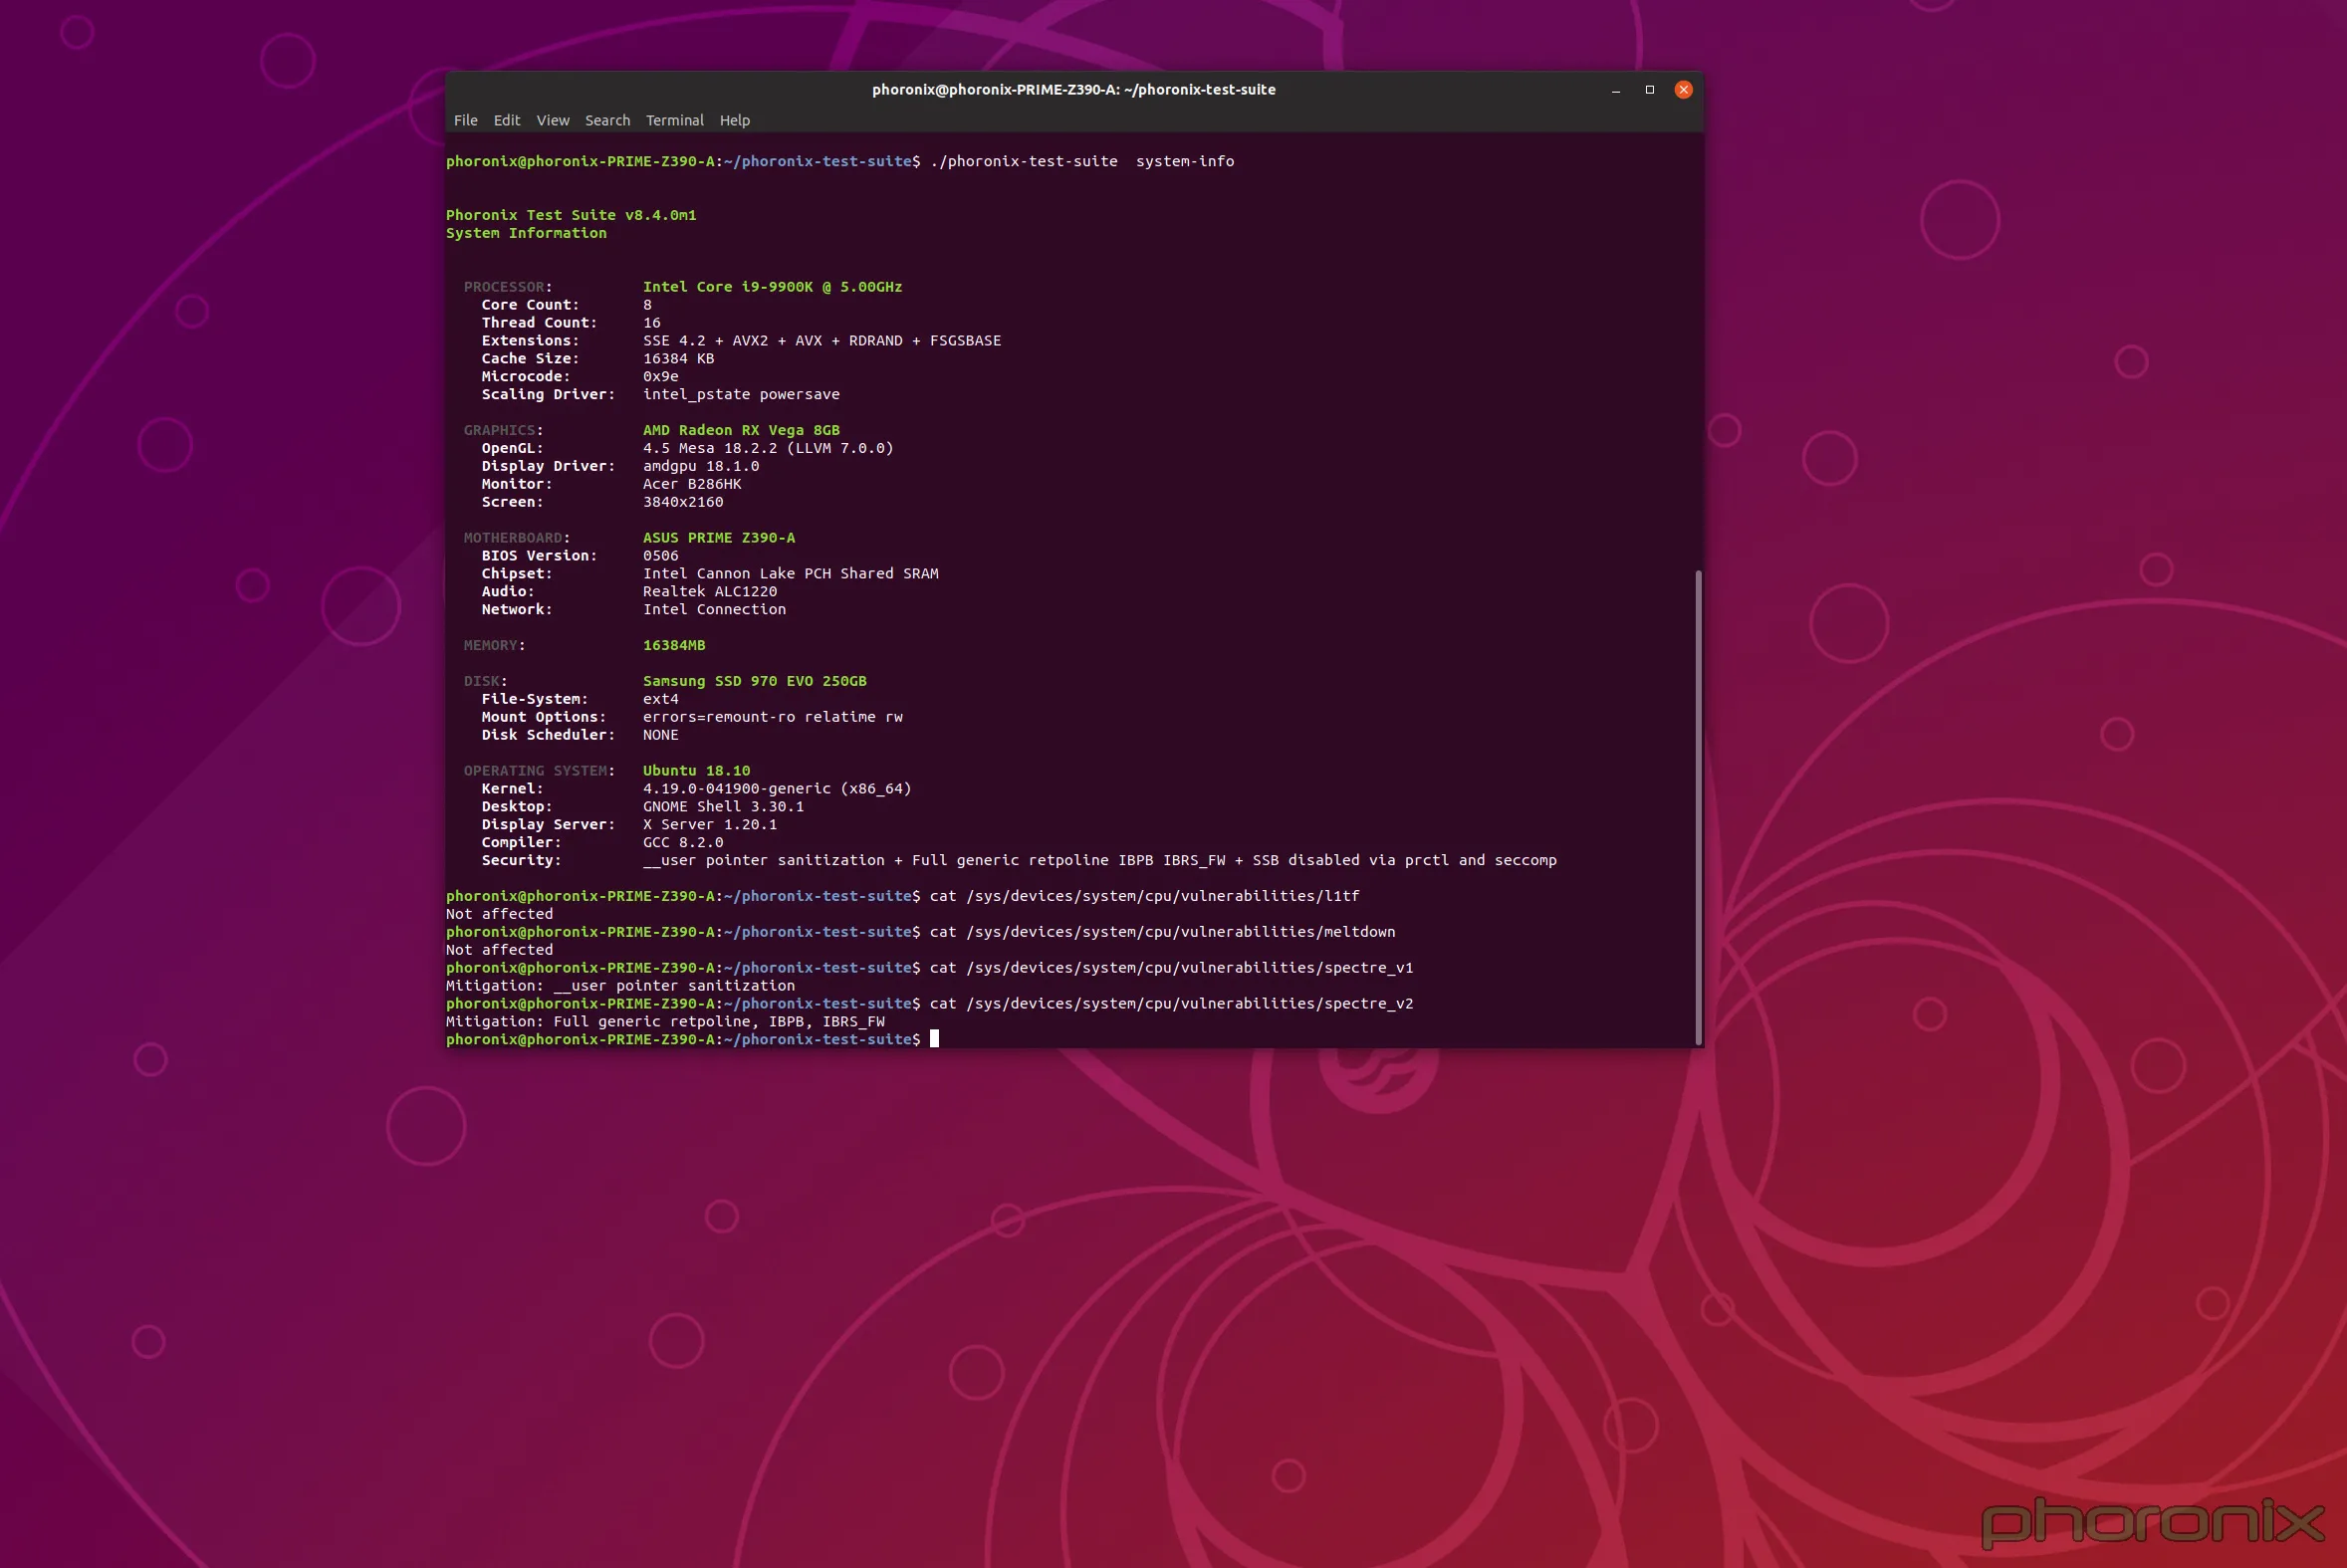Close the terminal window

(x=1683, y=90)
